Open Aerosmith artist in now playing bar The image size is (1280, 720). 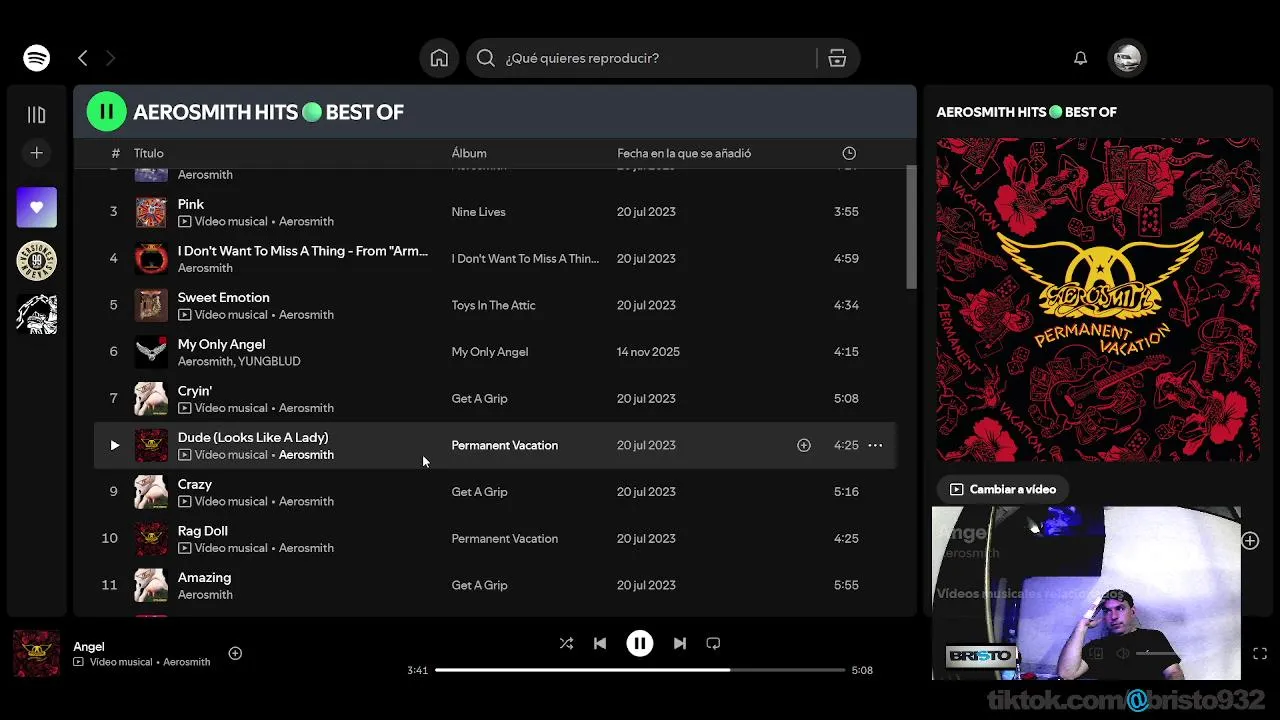[x=186, y=662]
